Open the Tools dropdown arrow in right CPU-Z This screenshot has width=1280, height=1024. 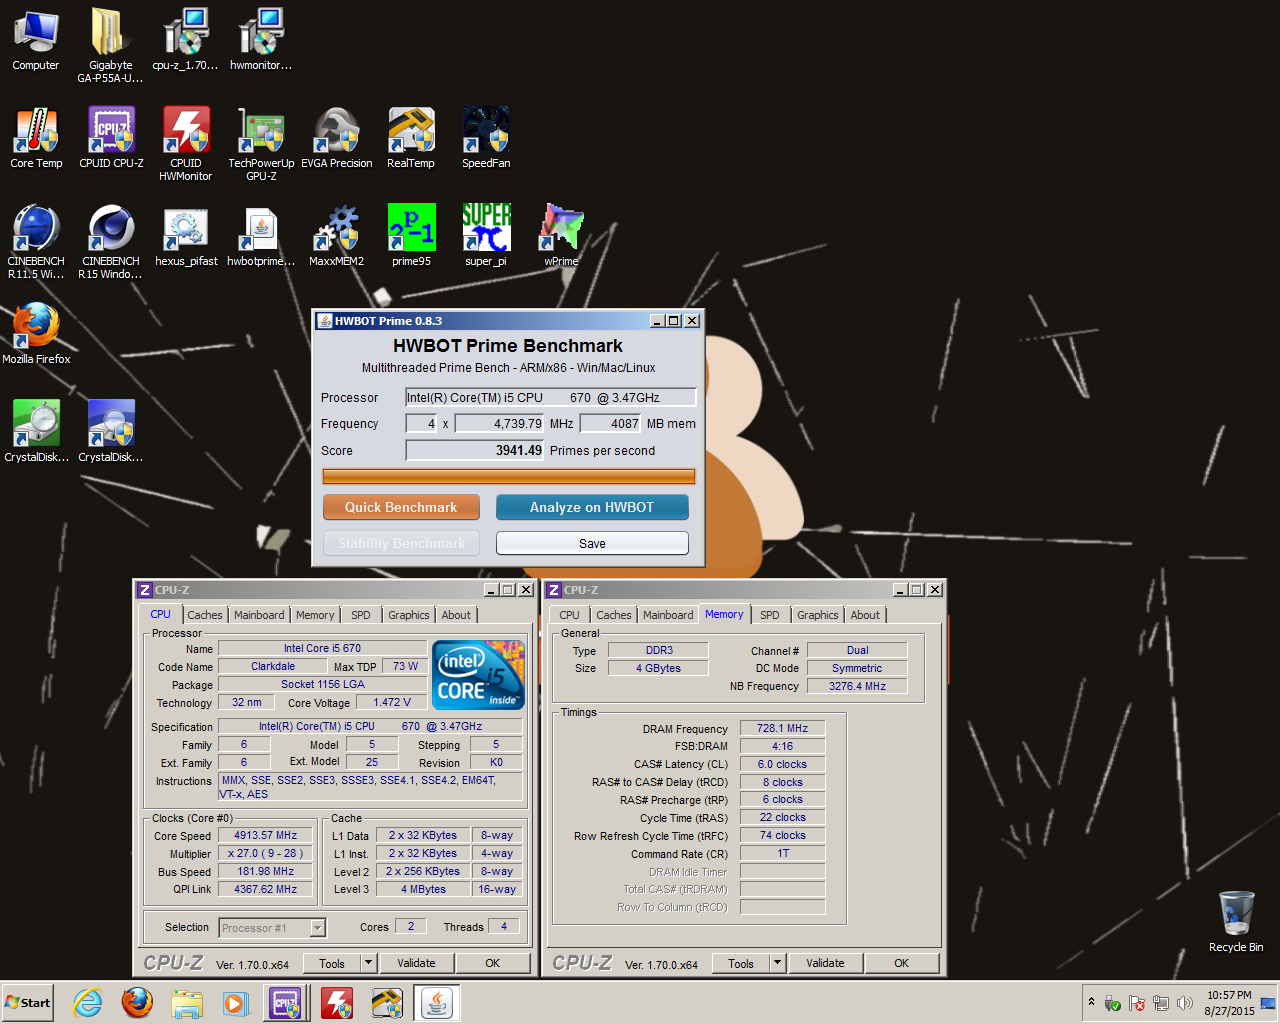[x=777, y=963]
